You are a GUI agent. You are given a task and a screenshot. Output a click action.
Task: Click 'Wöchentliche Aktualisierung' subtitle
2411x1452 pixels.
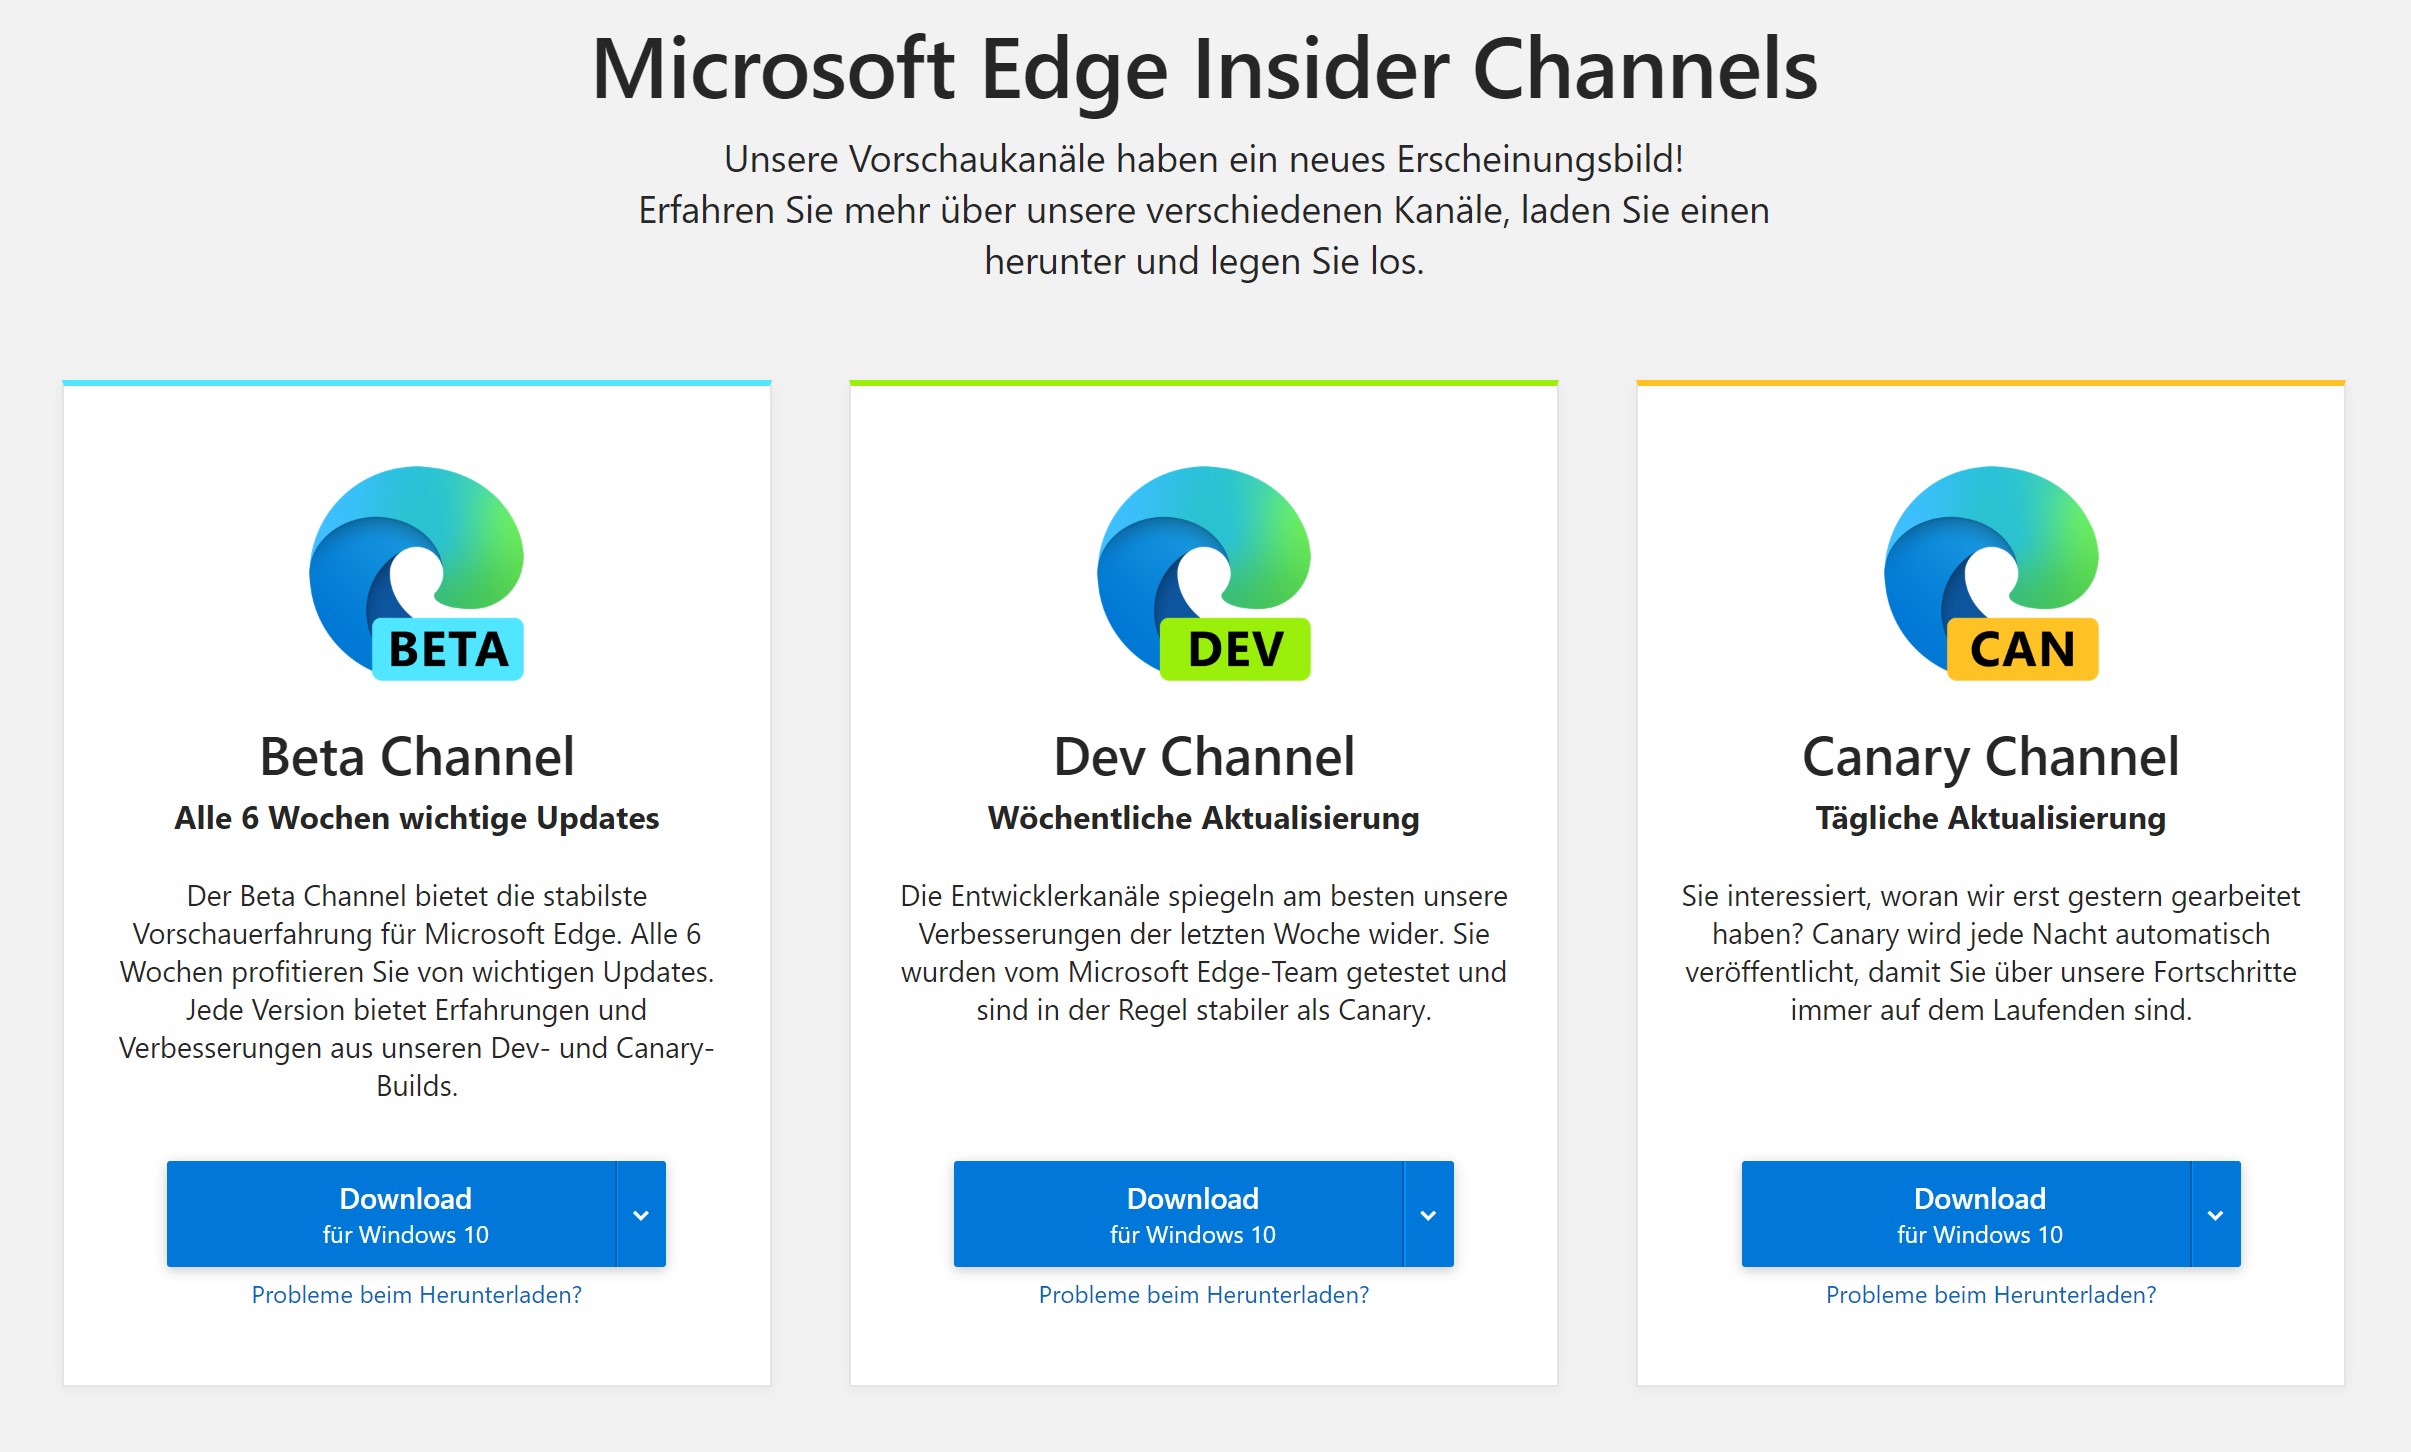click(x=1204, y=818)
